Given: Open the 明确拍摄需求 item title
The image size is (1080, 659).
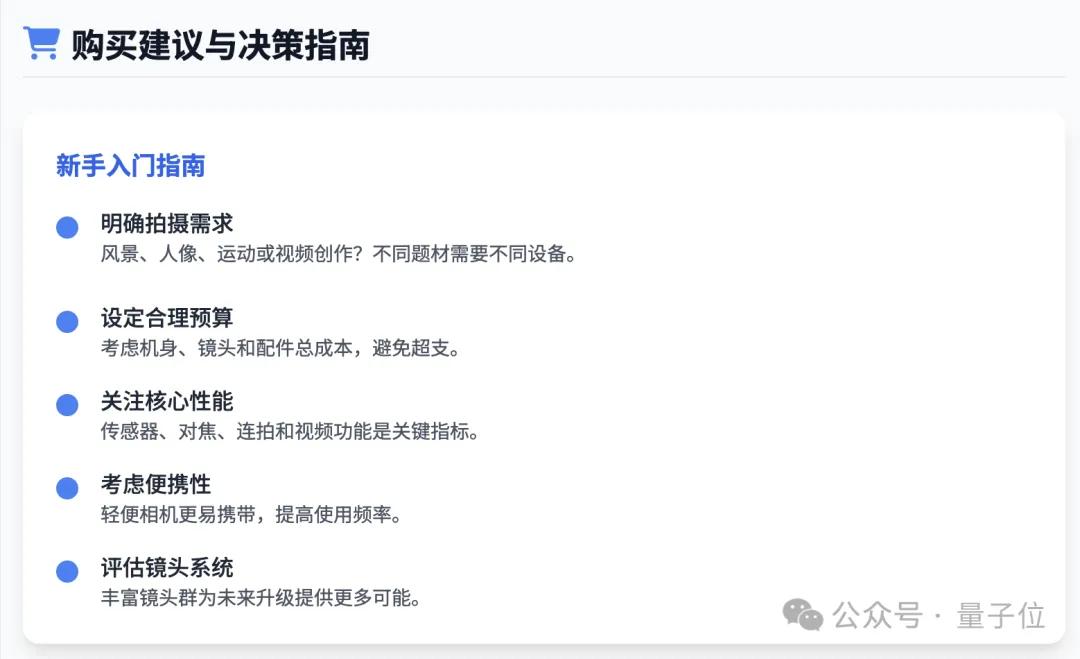Looking at the screenshot, I should [x=167, y=223].
